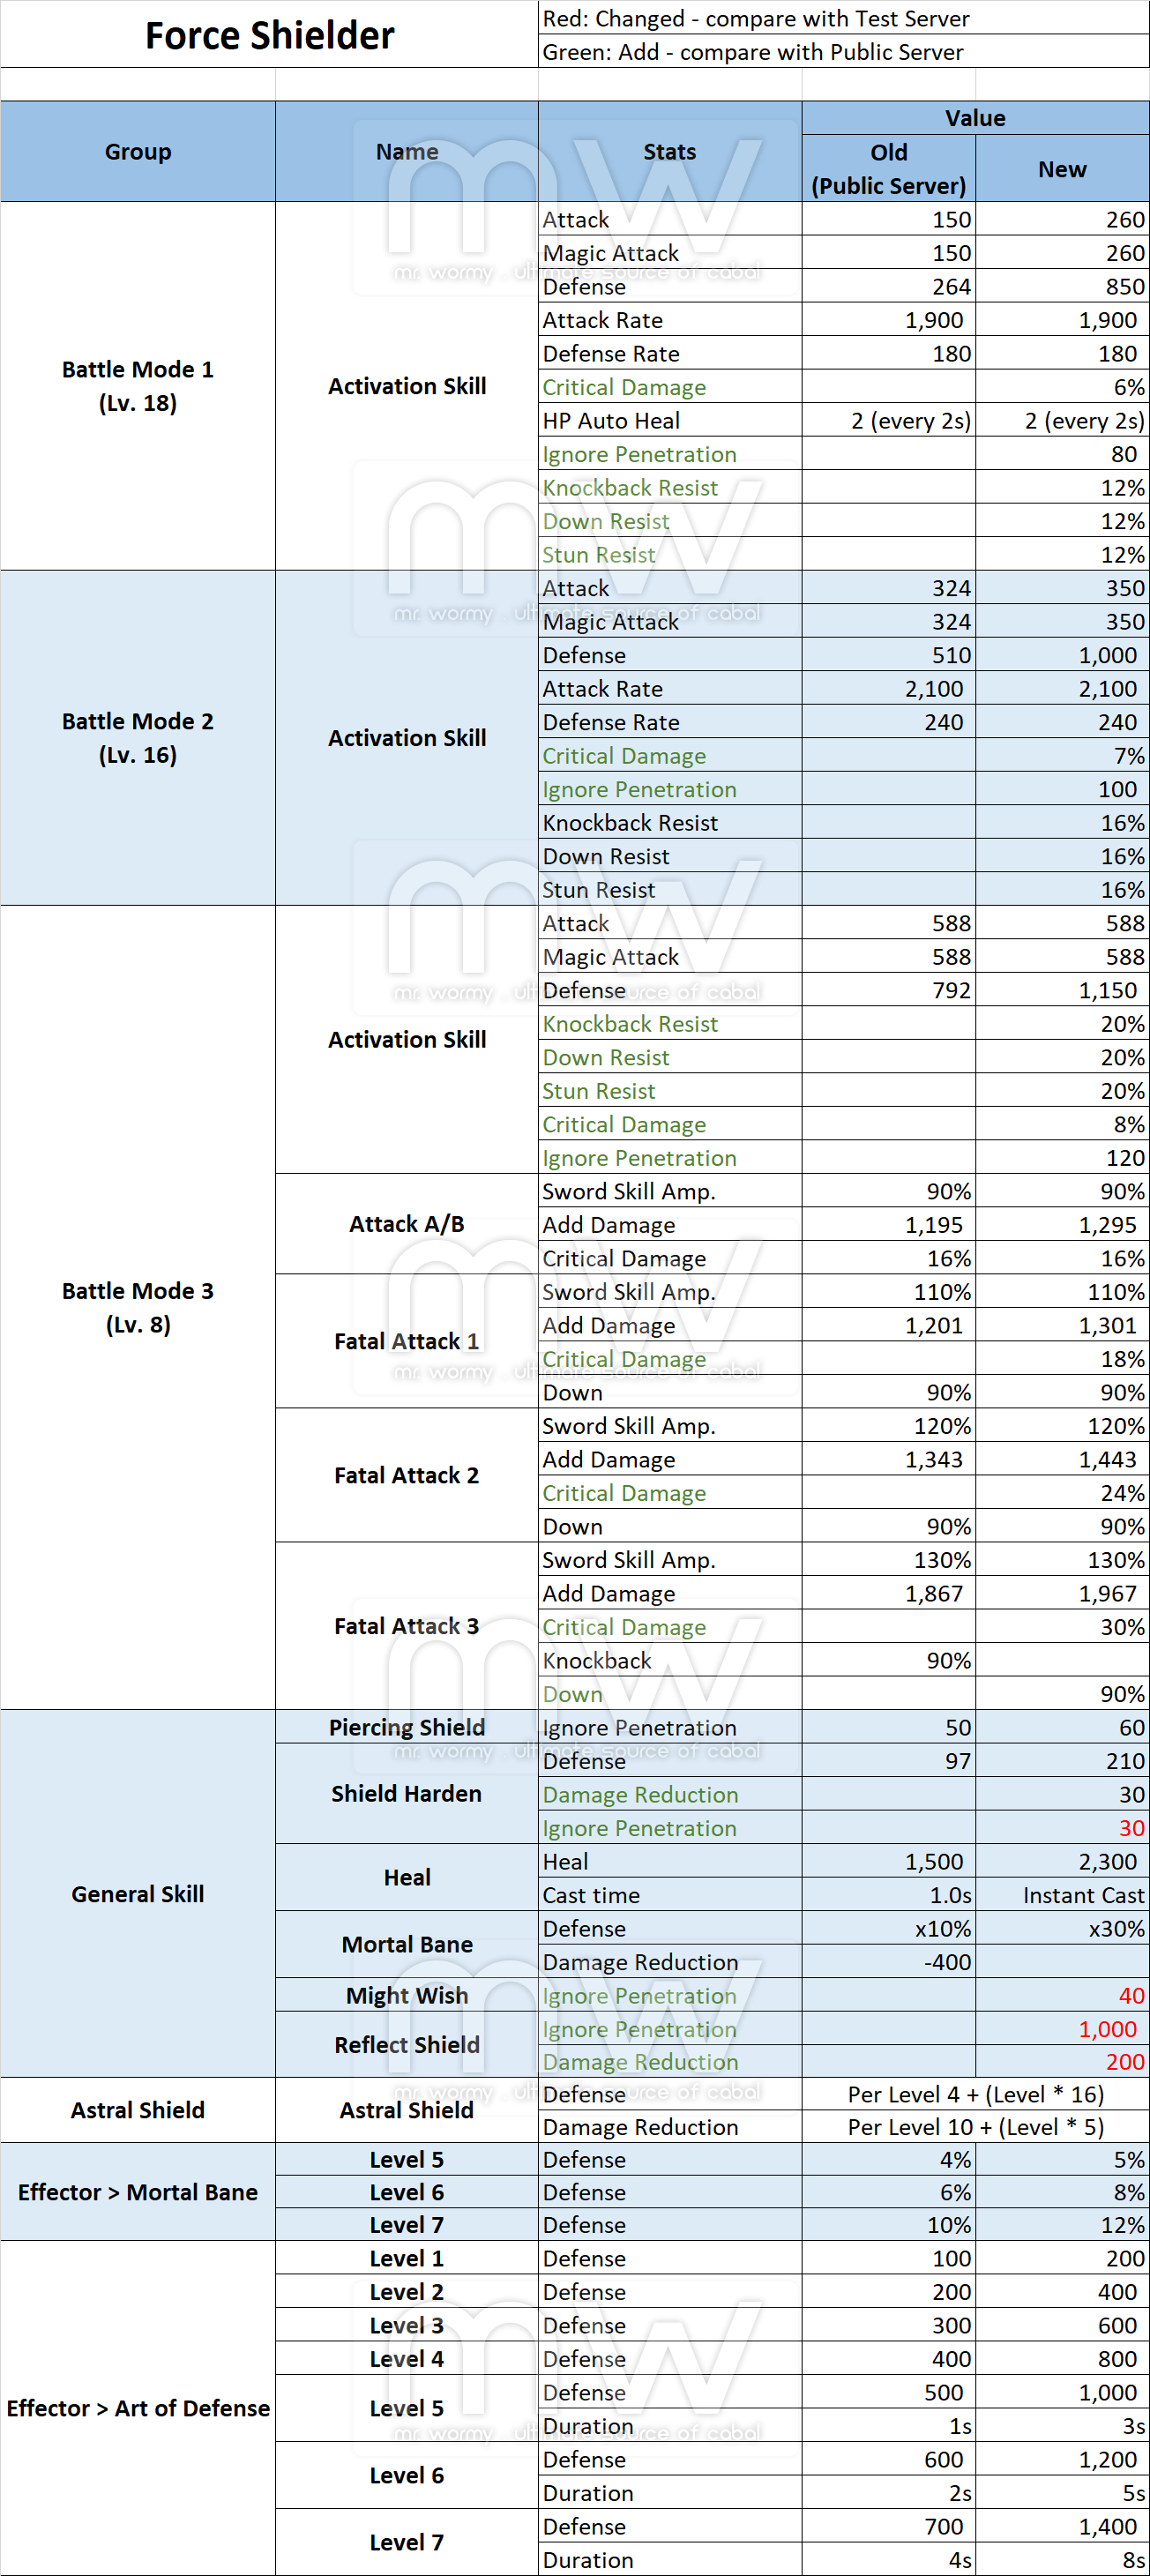Click the Effector > Art of Defense group cell

[x=138, y=2408]
